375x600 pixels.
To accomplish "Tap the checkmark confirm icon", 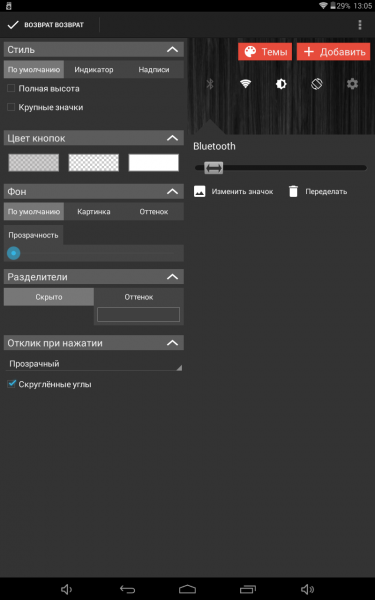I will click(13, 25).
